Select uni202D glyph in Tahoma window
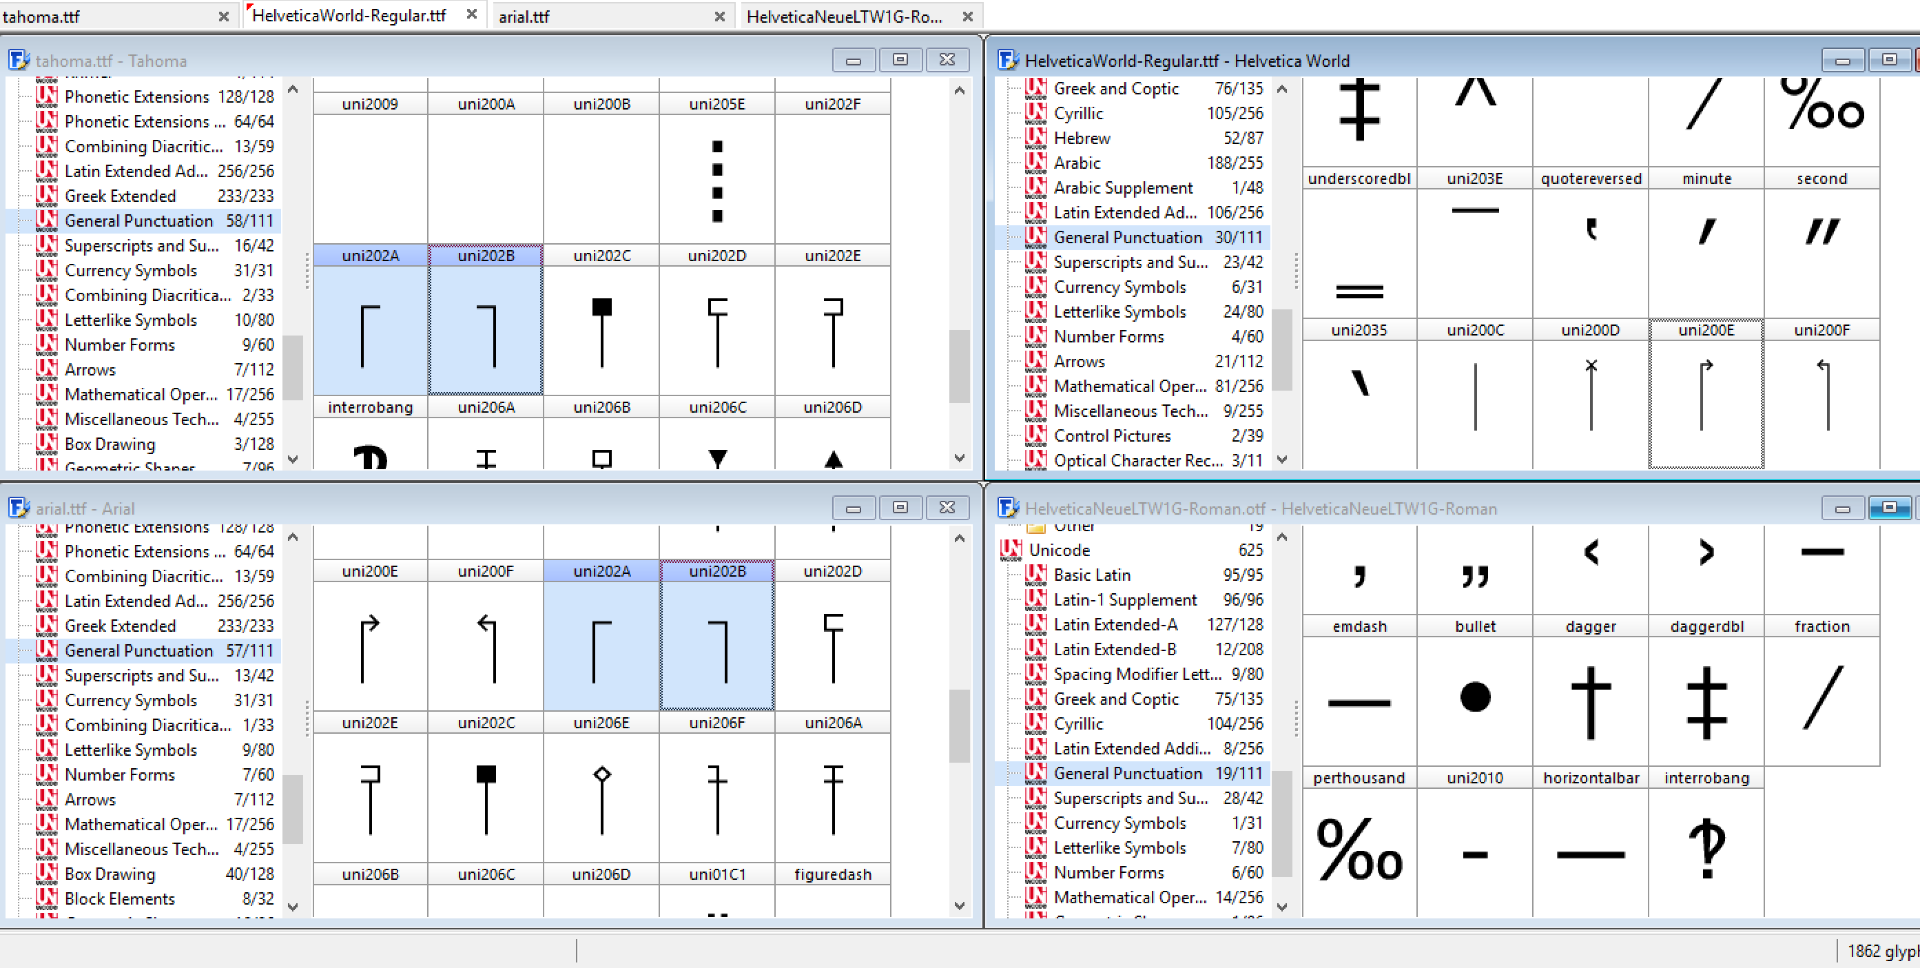 pyautogui.click(x=717, y=320)
